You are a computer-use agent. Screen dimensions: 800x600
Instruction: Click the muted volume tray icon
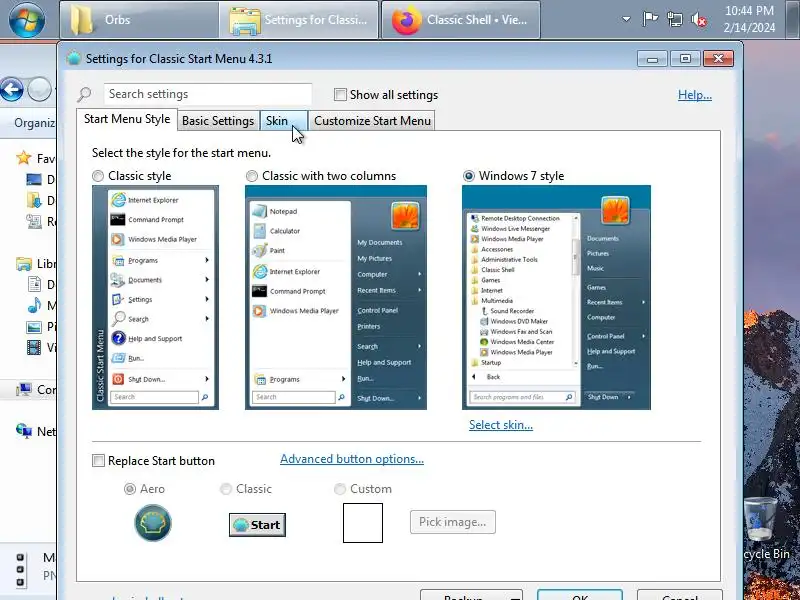point(699,20)
